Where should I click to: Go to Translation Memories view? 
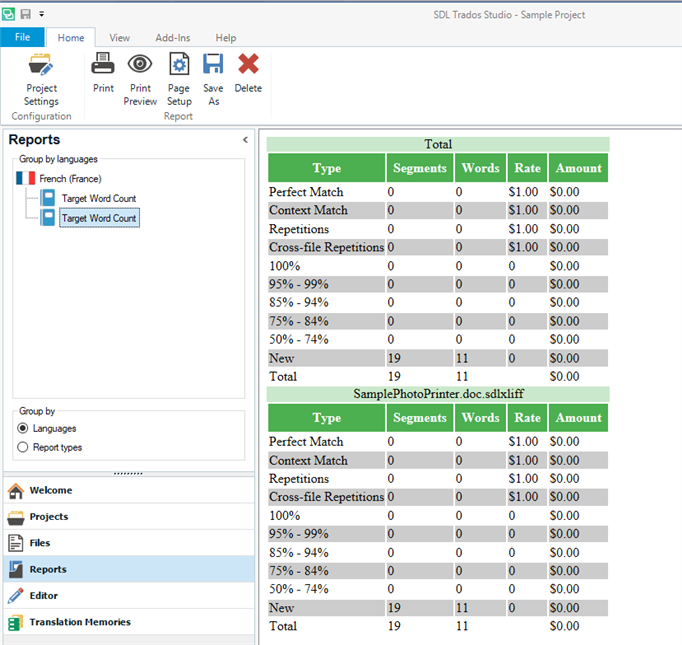tap(129, 622)
